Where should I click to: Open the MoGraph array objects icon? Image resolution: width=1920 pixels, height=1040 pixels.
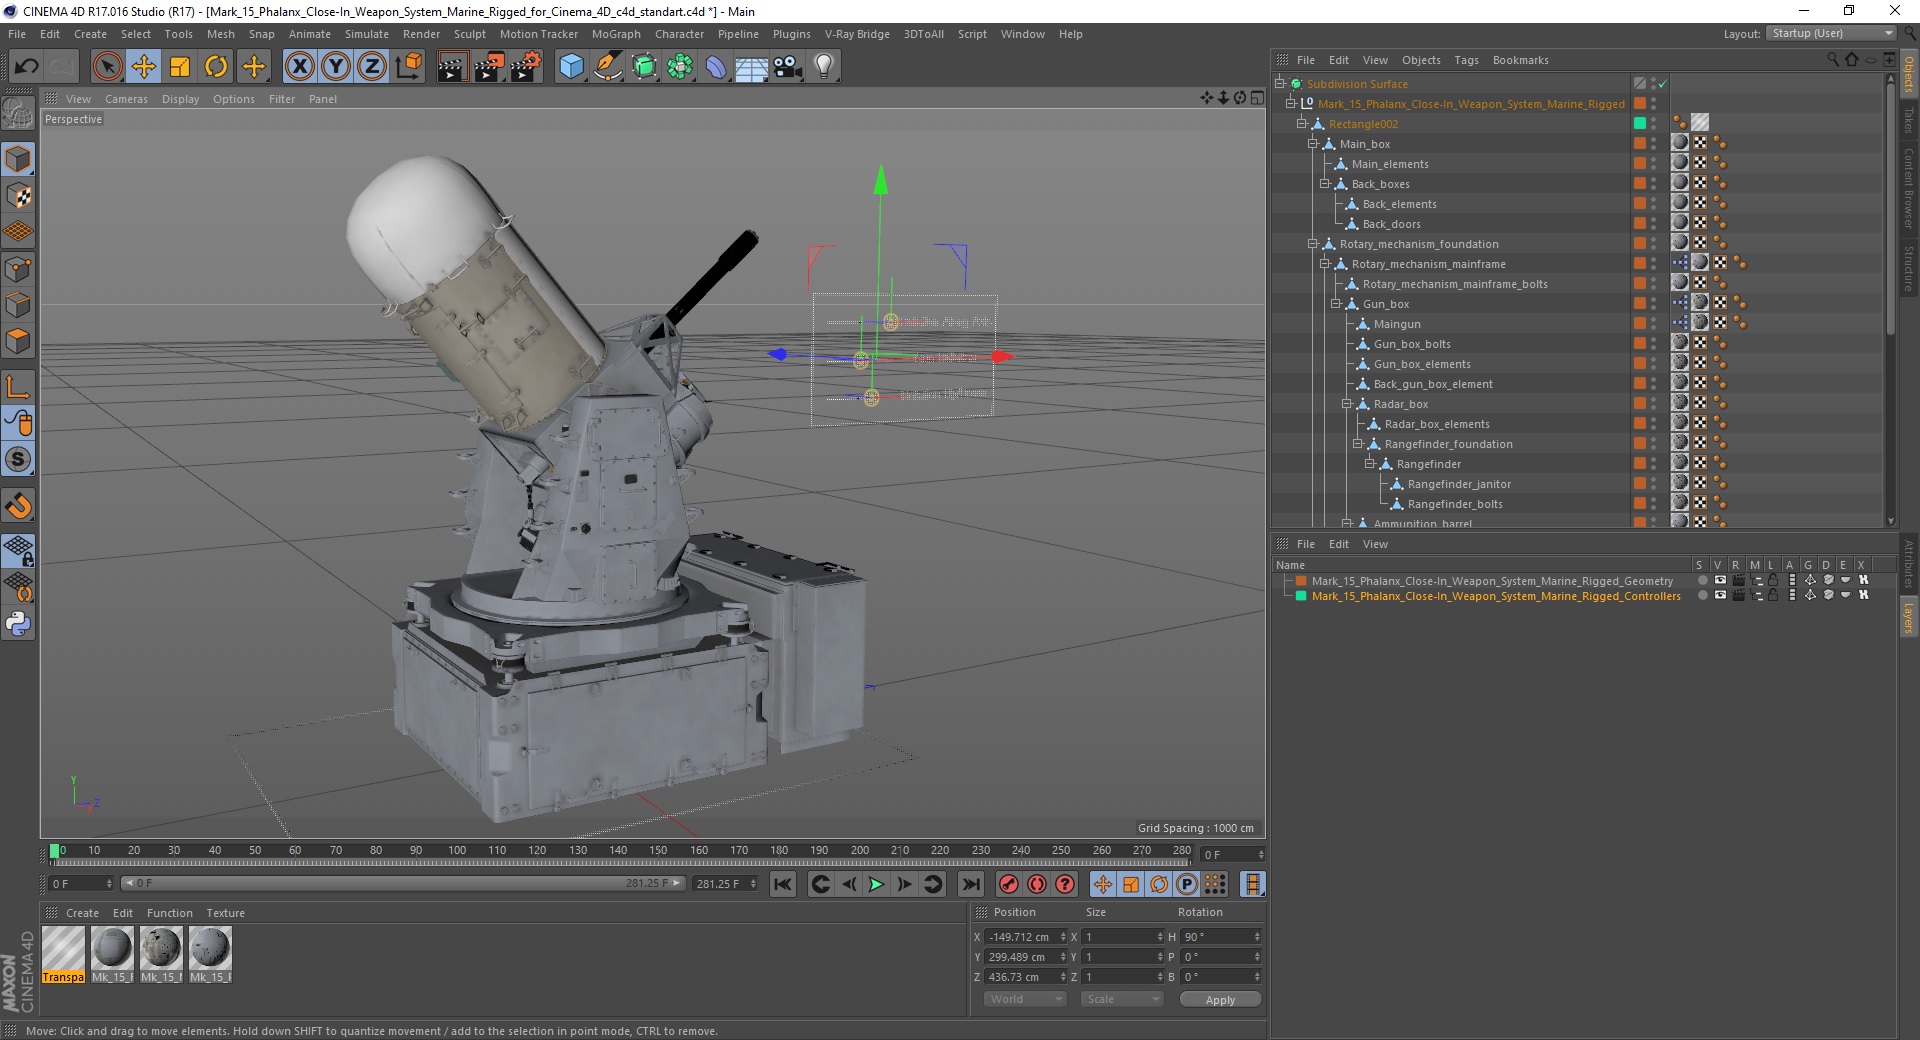pos(680,67)
